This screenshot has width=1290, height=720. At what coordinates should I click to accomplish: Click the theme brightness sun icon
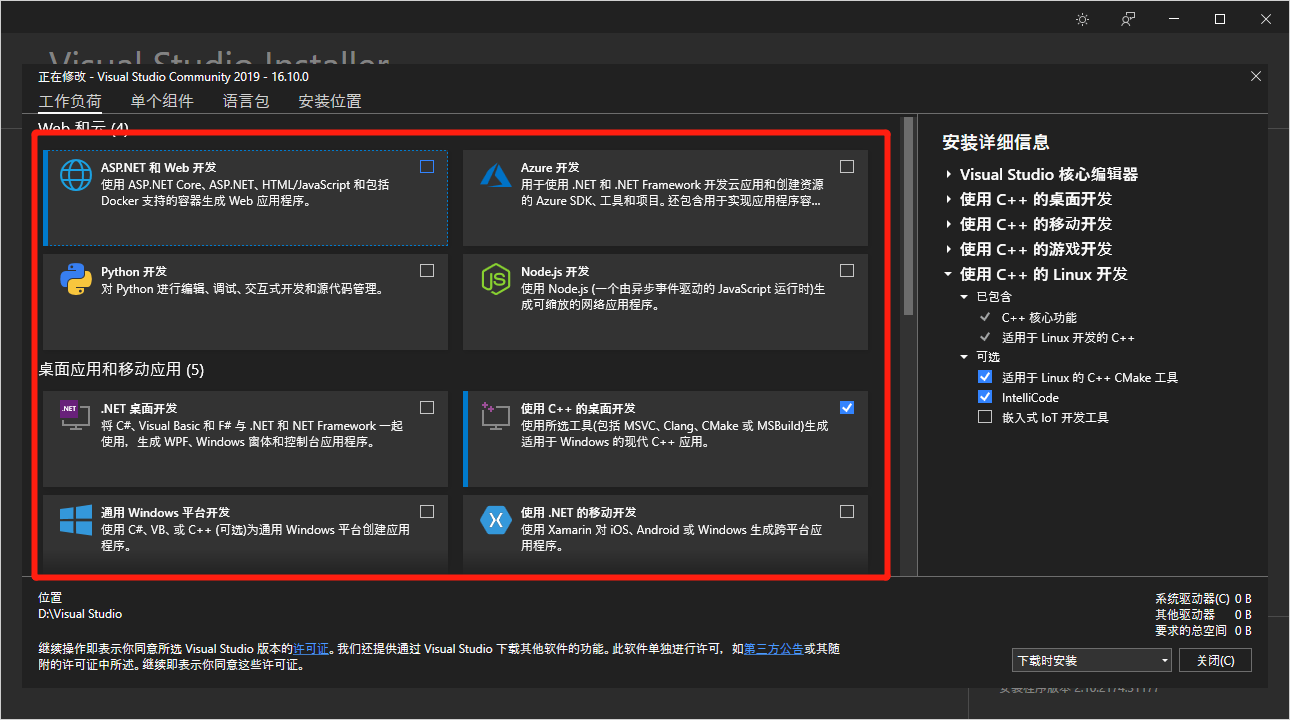point(1082,19)
